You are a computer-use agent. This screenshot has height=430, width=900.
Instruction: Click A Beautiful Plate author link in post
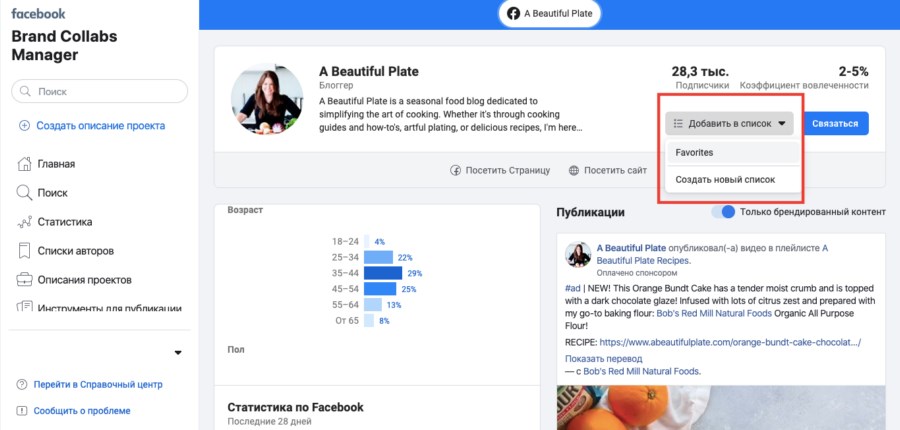(631, 249)
